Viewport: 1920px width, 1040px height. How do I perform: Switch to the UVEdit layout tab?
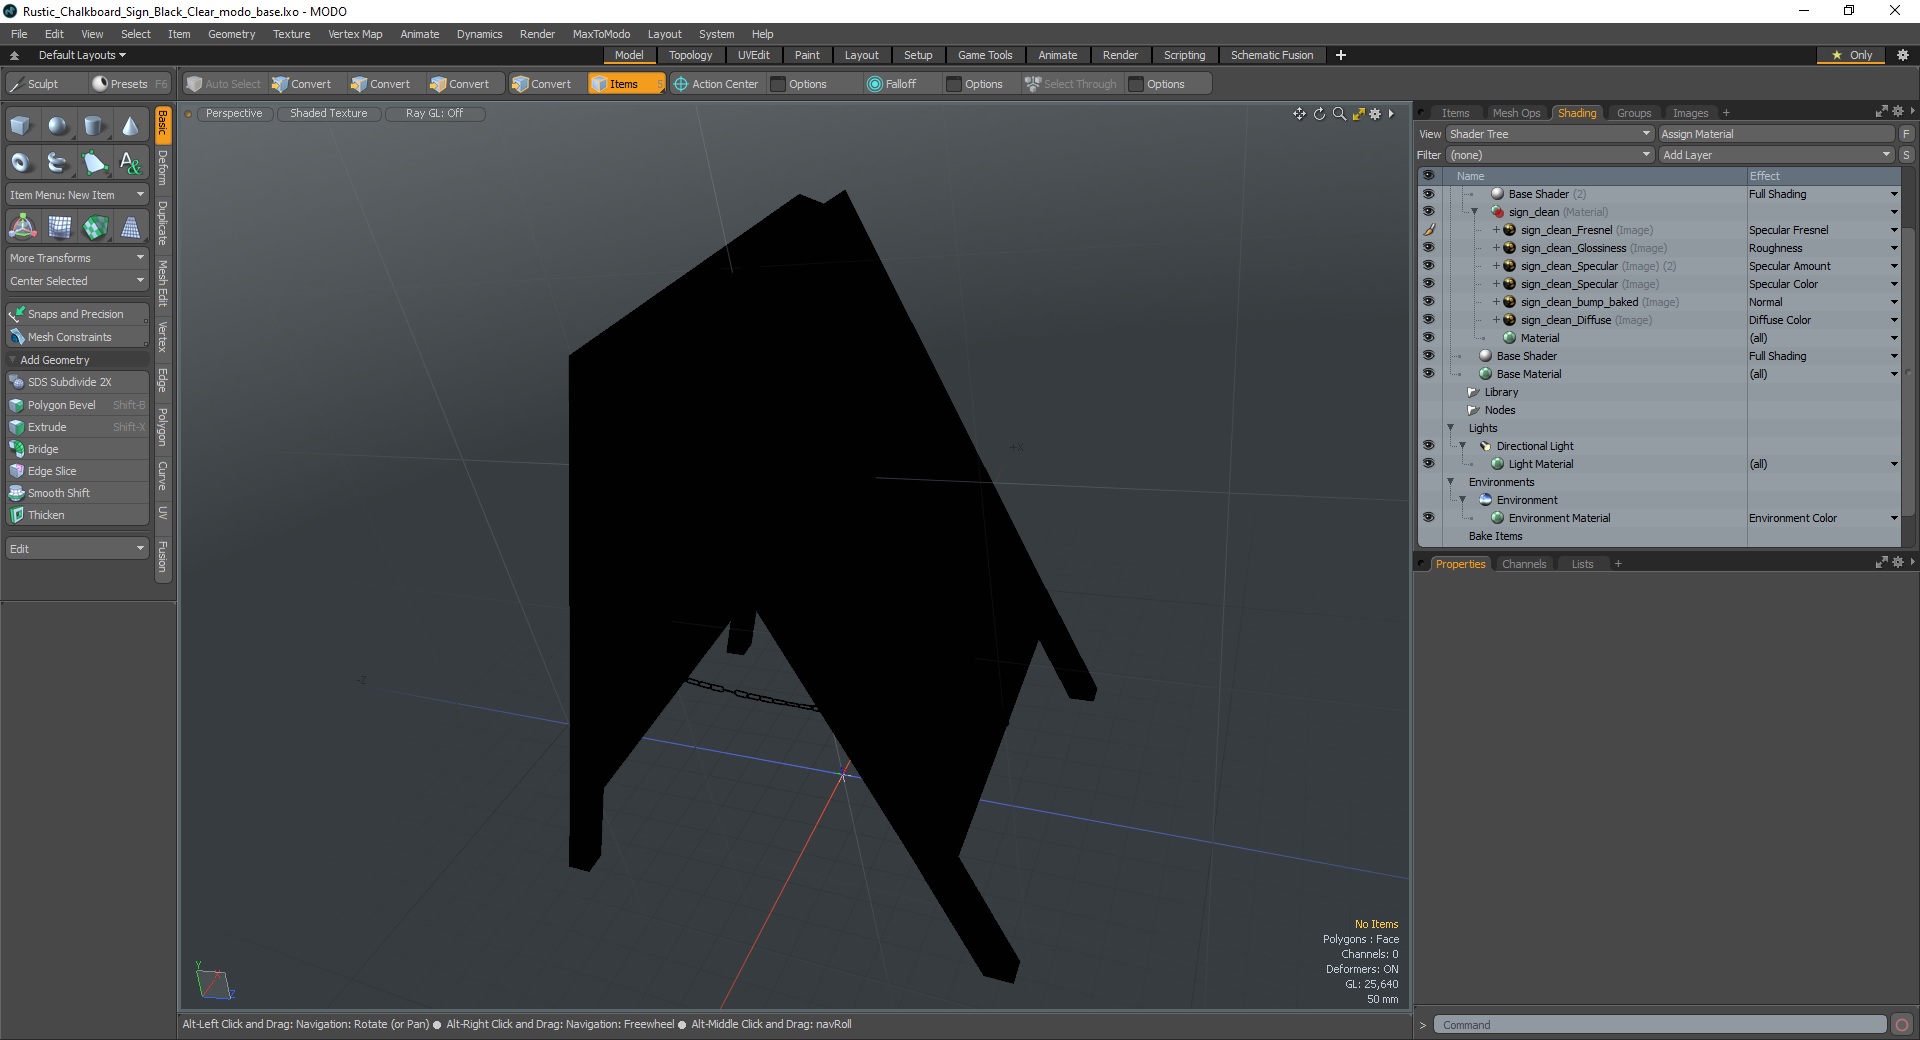753,55
